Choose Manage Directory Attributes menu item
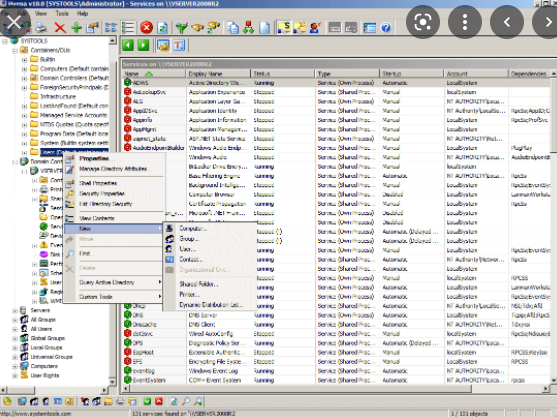 pos(113,169)
